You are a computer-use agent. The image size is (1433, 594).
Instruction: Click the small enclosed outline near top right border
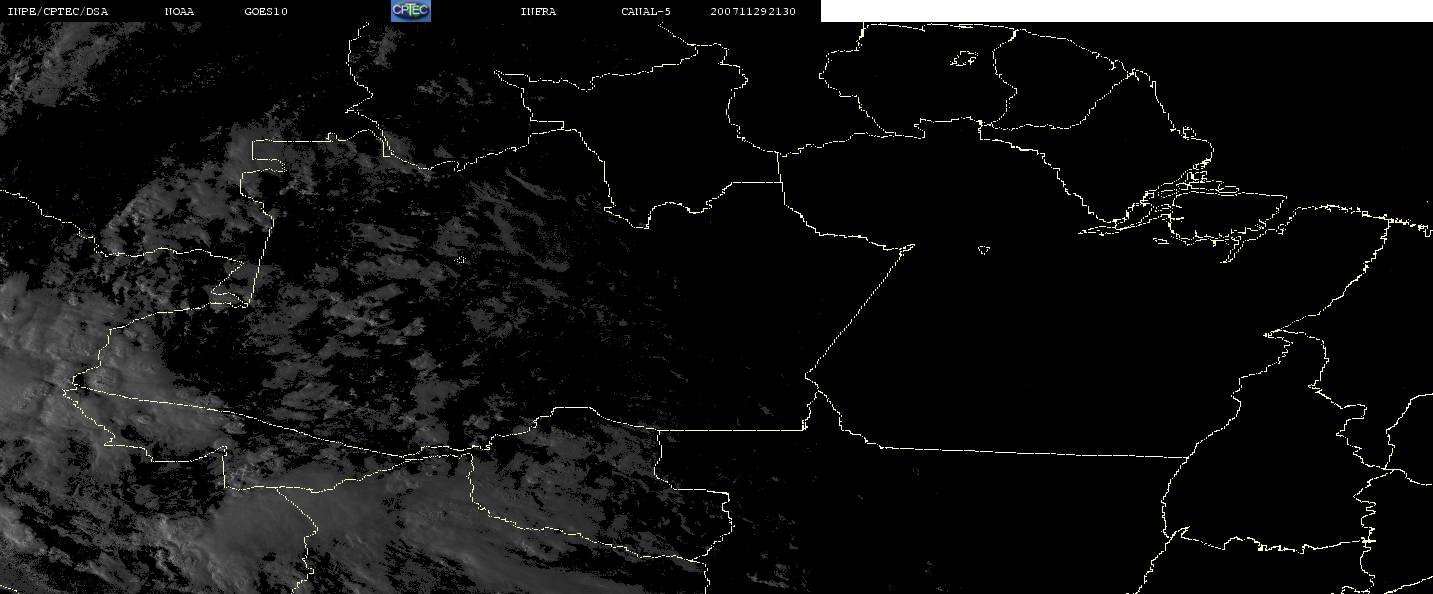[963, 59]
